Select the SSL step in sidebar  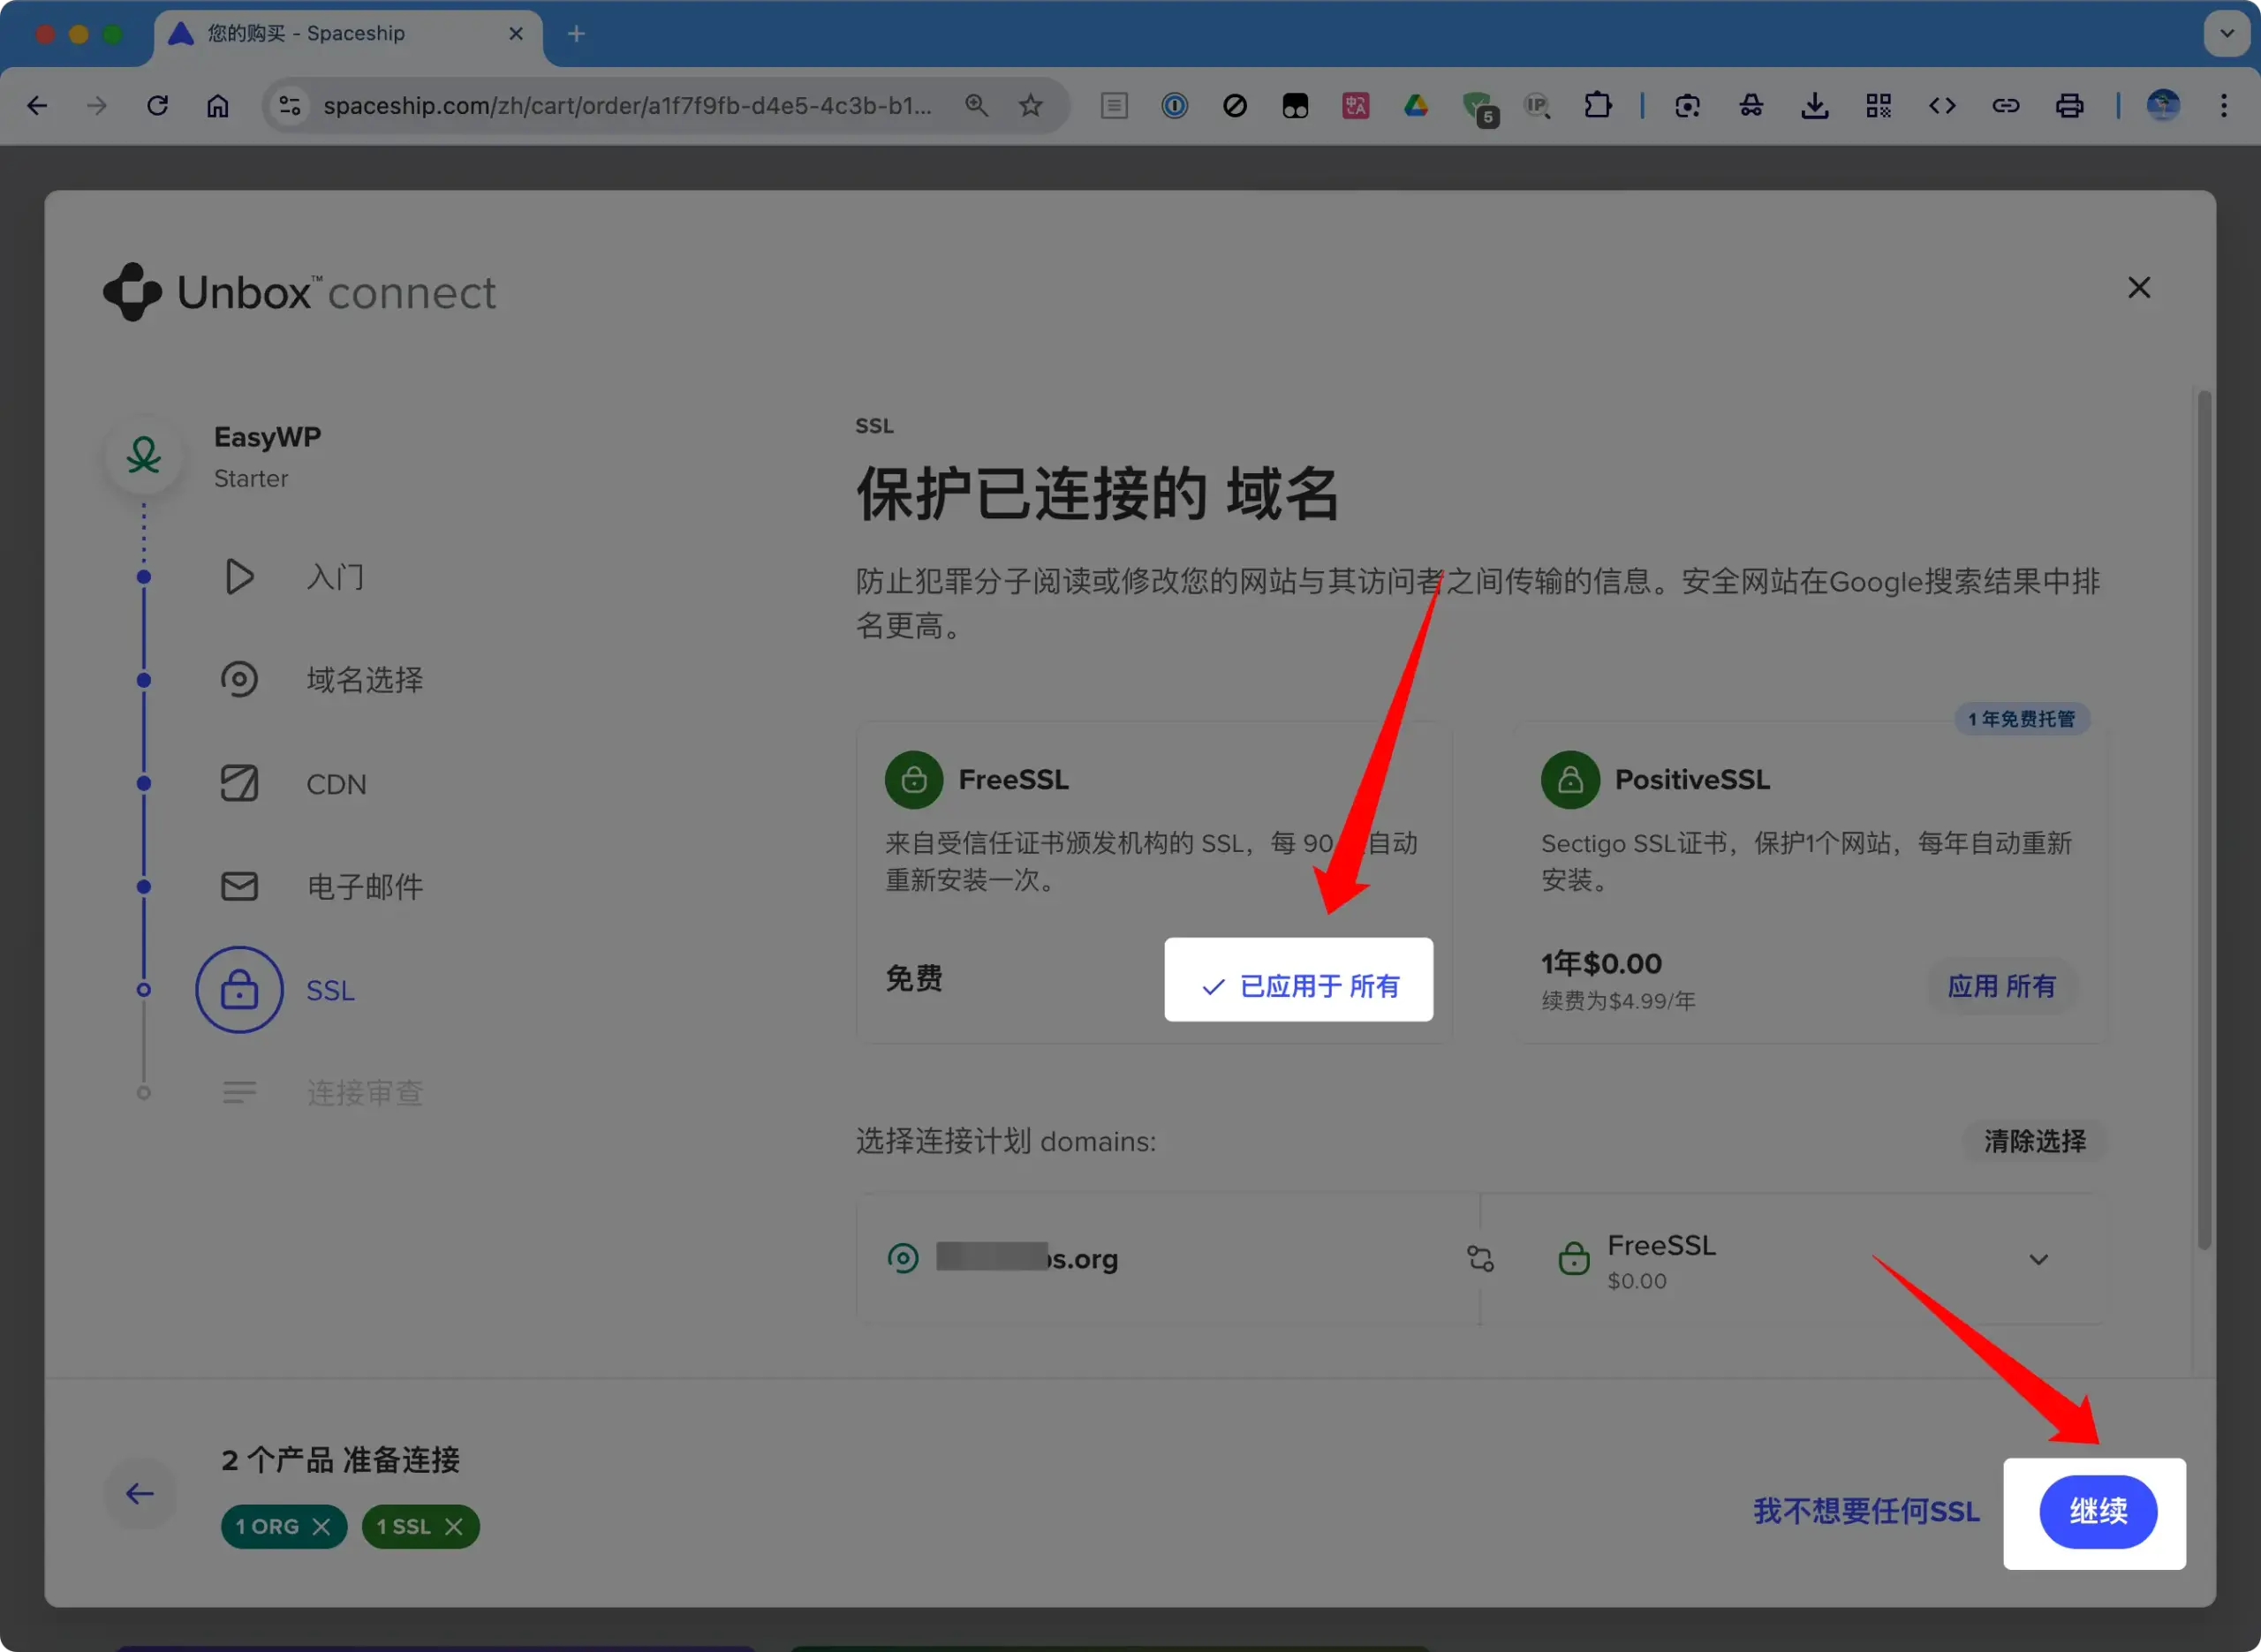tap(276, 990)
